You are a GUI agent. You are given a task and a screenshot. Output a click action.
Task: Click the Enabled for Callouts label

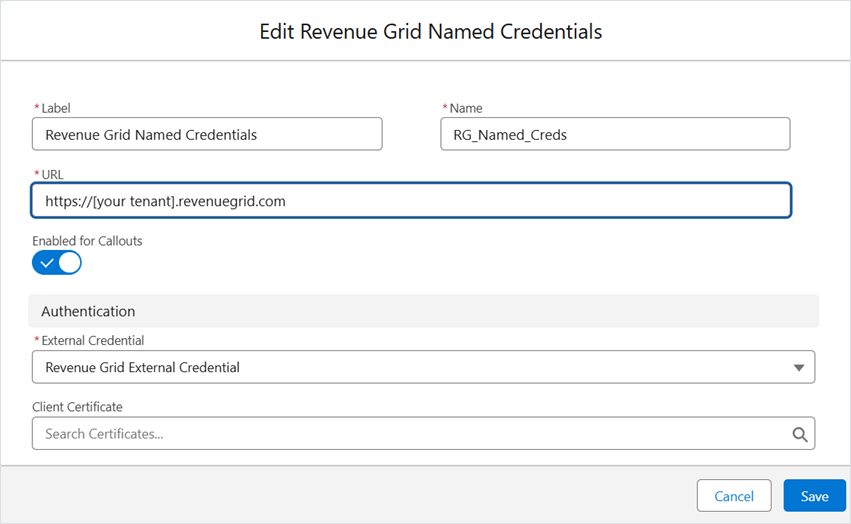[x=87, y=241]
